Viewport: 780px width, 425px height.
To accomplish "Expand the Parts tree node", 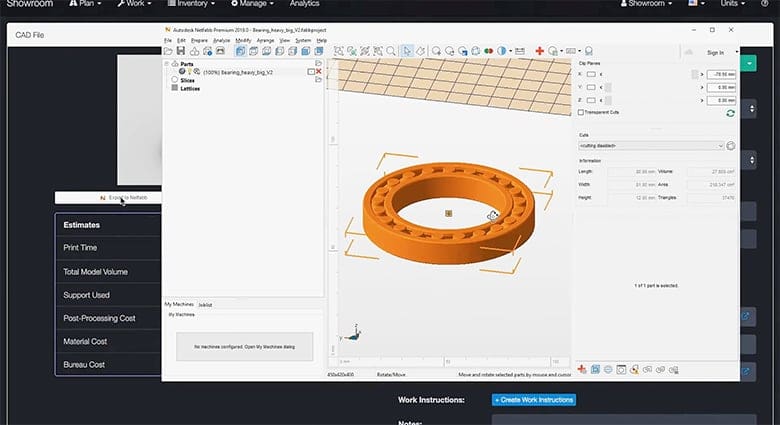I will coord(168,63).
